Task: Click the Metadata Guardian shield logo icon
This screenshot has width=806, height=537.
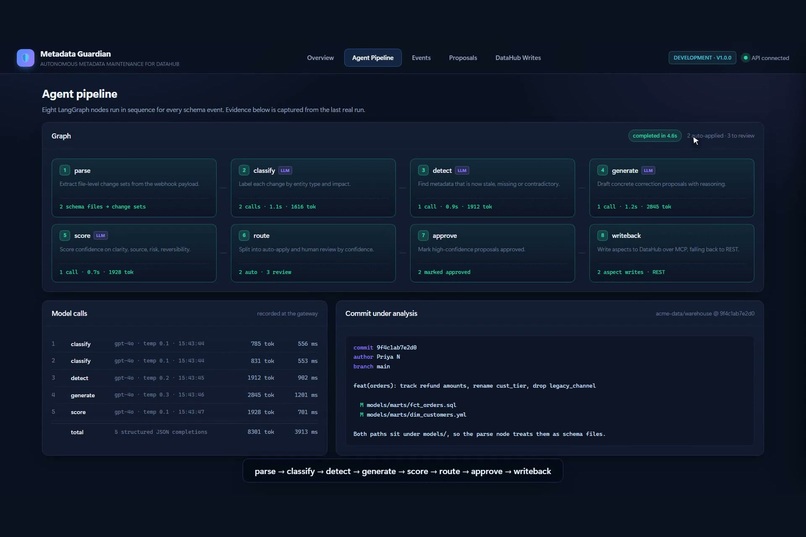Action: (x=25, y=58)
